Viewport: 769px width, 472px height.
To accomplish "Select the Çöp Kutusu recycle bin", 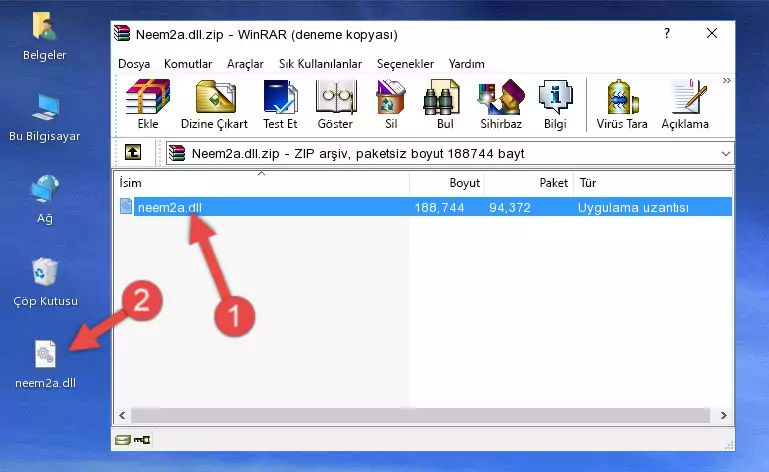I will [x=45, y=283].
